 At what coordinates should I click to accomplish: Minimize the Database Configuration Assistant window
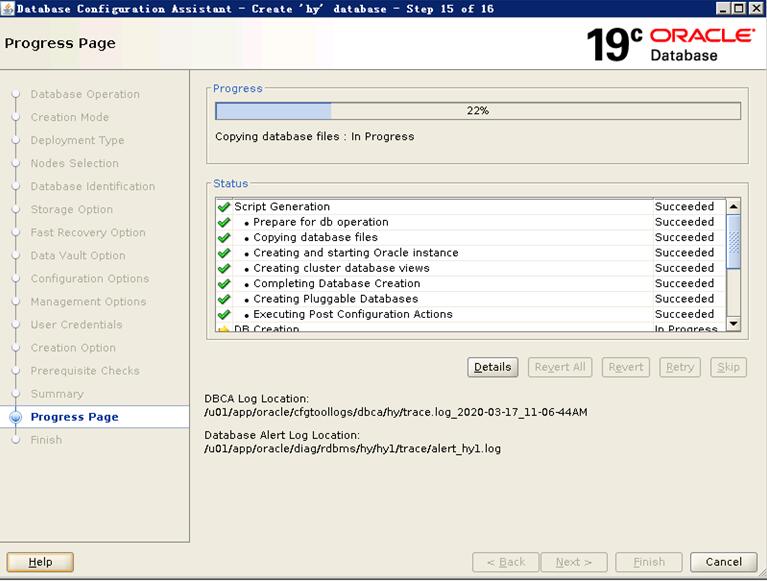724,8
